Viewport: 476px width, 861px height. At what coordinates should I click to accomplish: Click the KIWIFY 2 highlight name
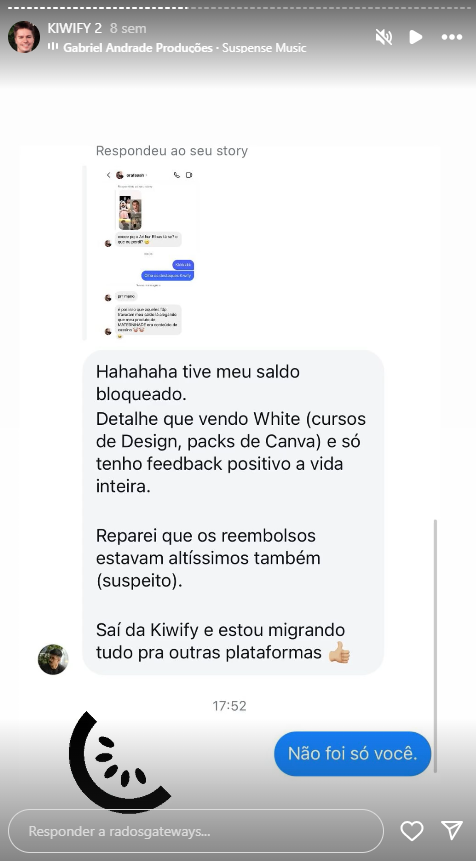(x=75, y=29)
